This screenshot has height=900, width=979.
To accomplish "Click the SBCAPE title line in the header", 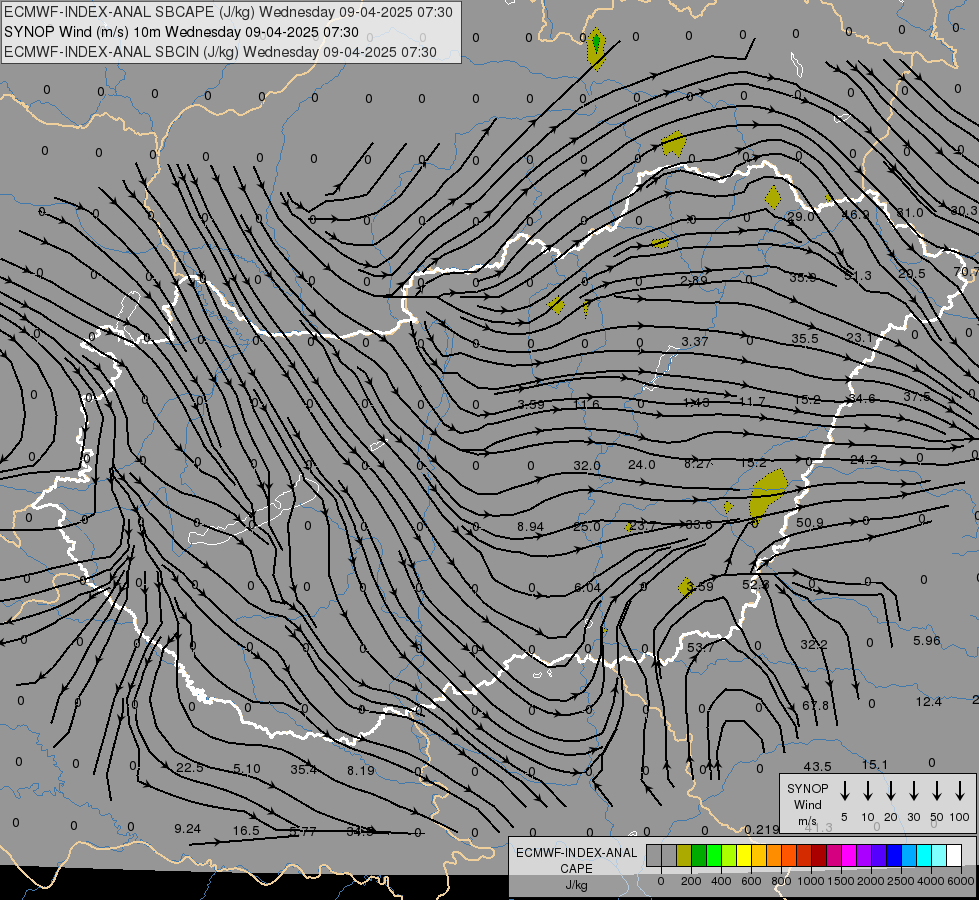I will [228, 12].
